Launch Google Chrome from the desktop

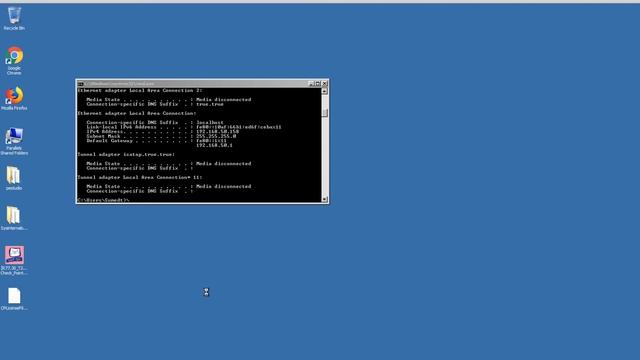click(14, 60)
